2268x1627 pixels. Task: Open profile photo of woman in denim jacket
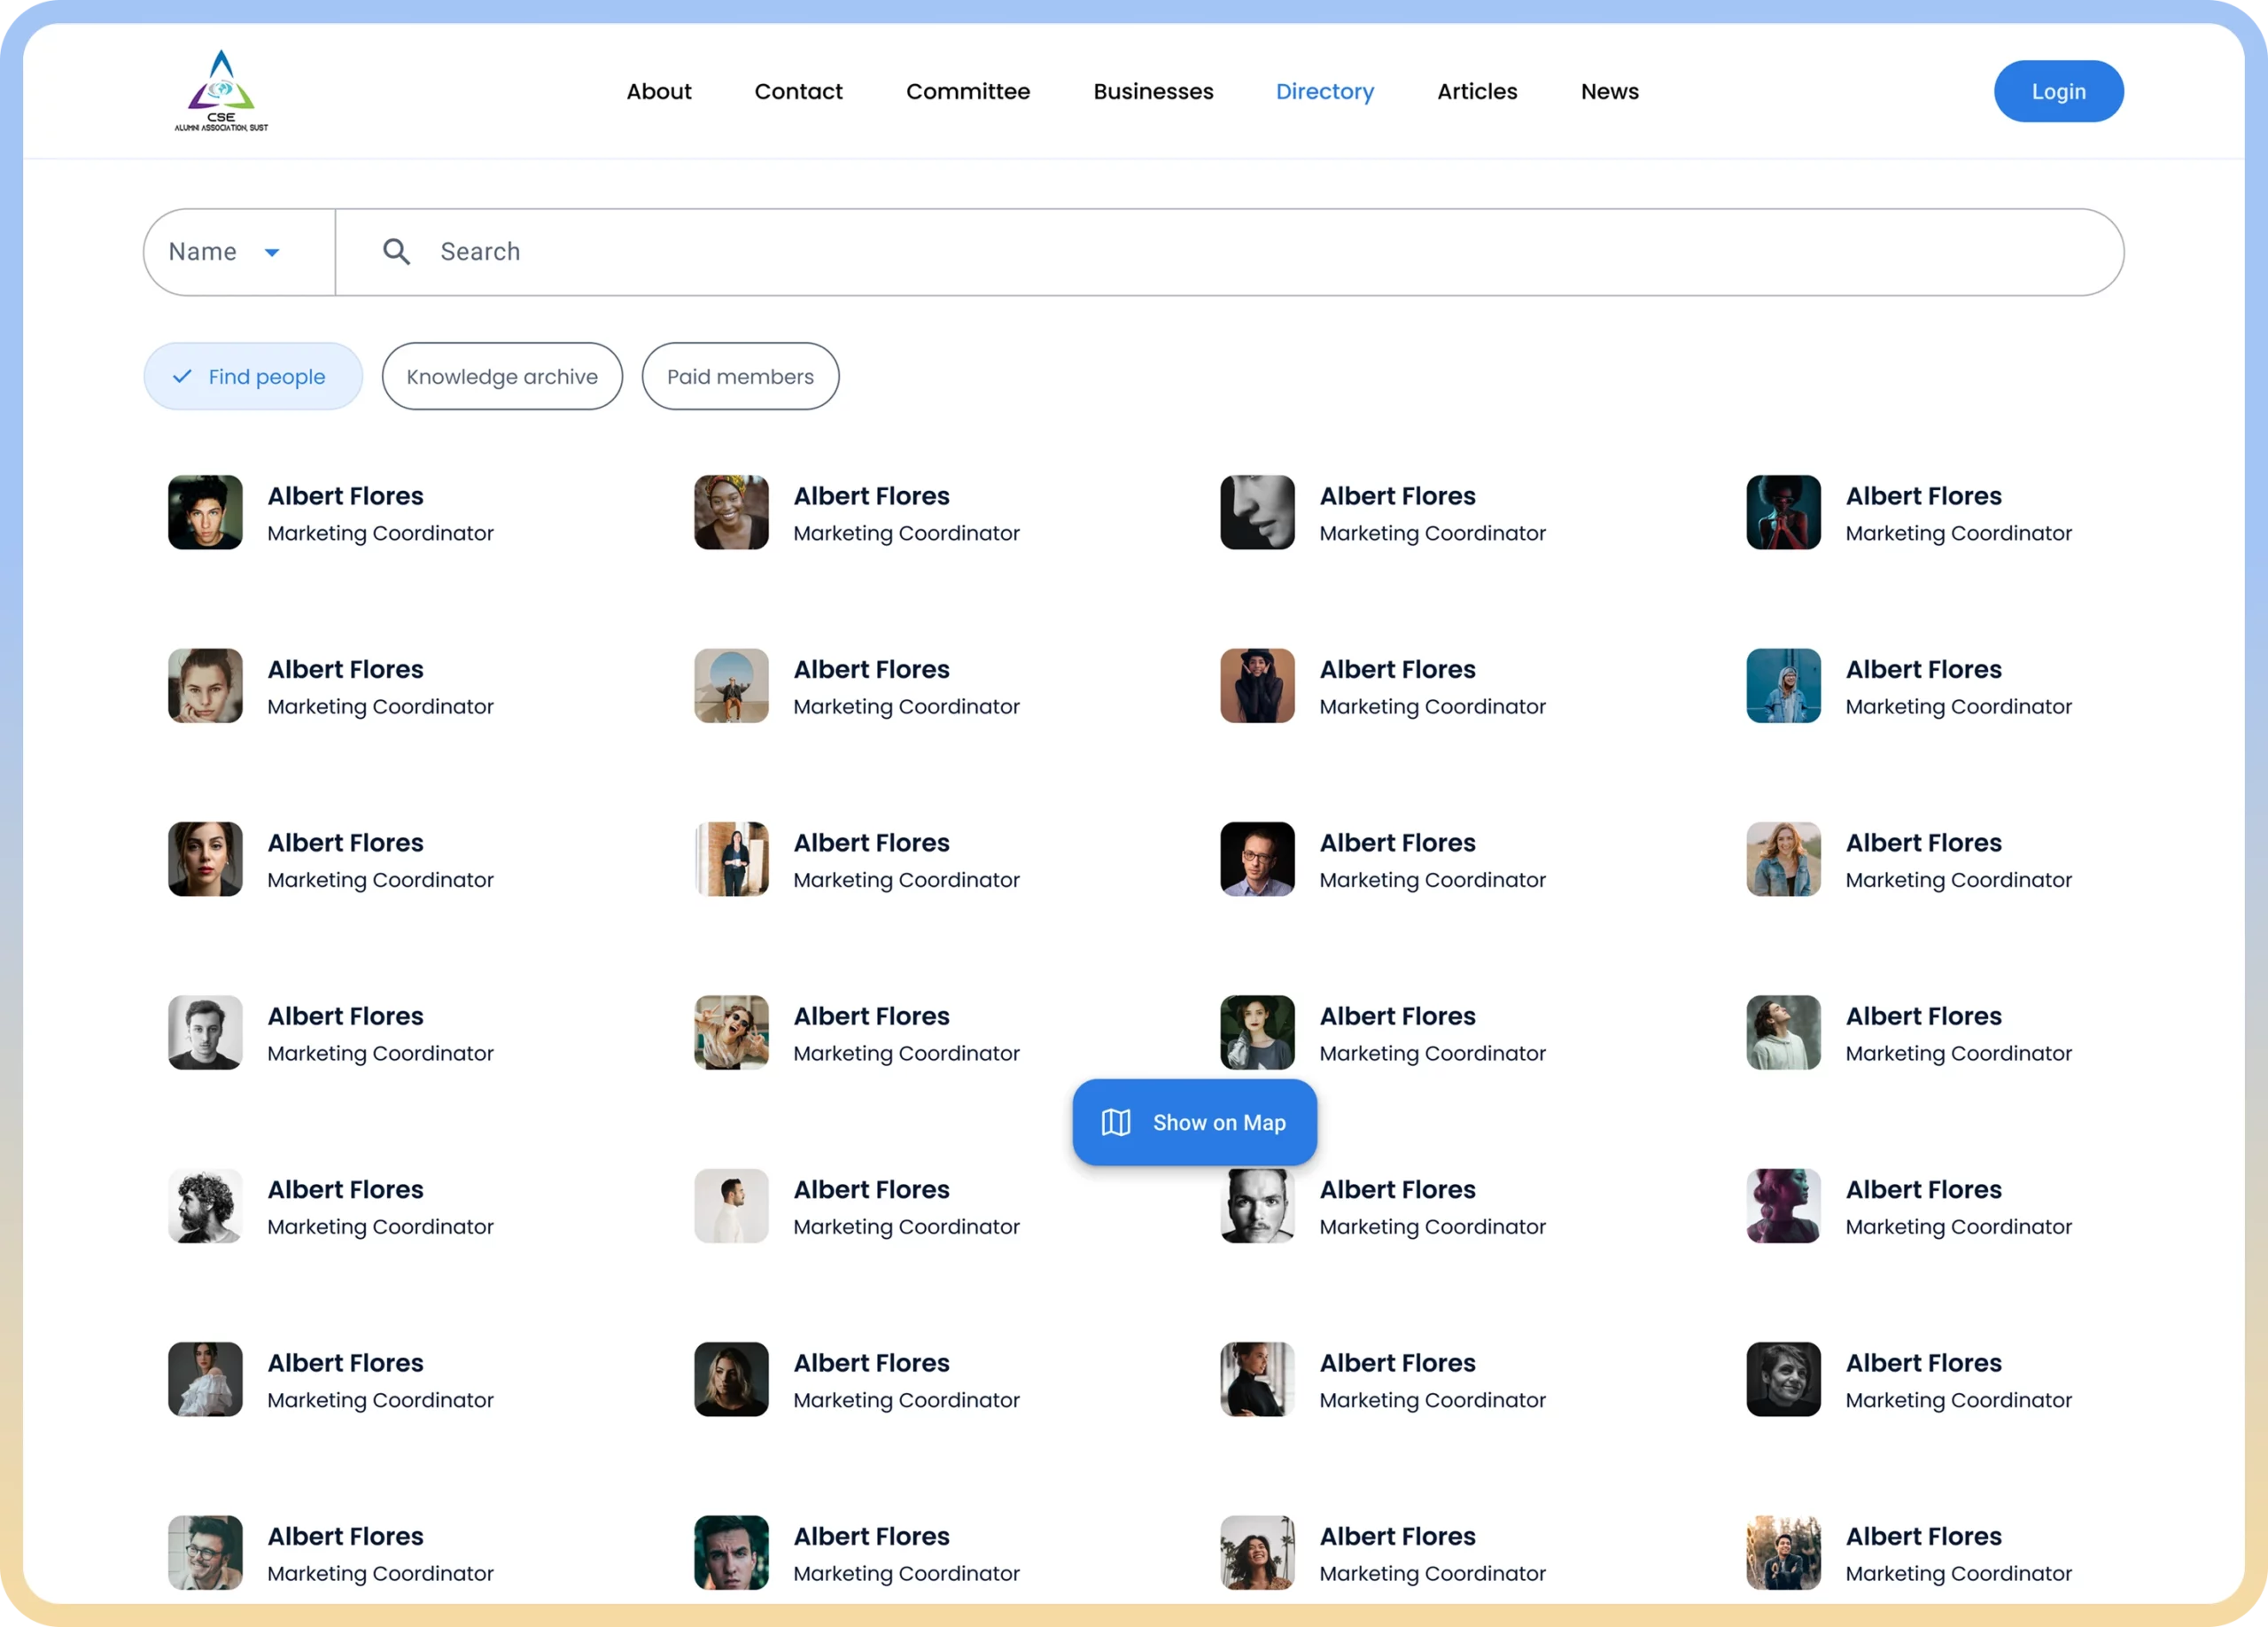[1783, 859]
